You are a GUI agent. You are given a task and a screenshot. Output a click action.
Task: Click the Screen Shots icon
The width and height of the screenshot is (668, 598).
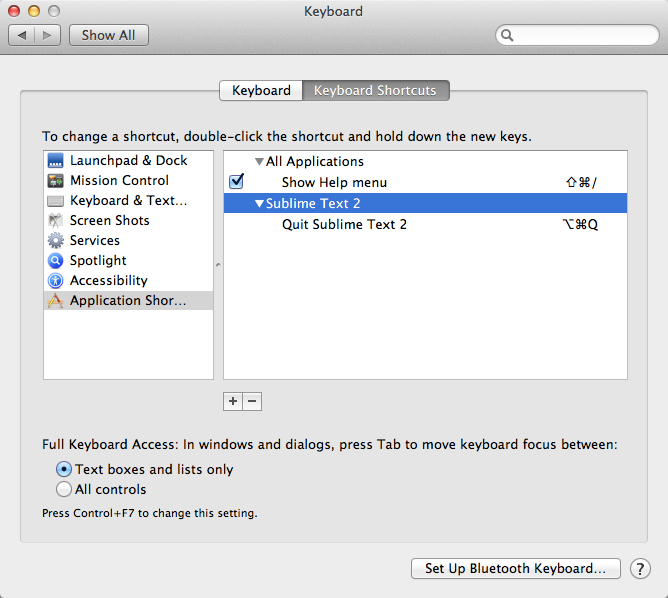55,221
